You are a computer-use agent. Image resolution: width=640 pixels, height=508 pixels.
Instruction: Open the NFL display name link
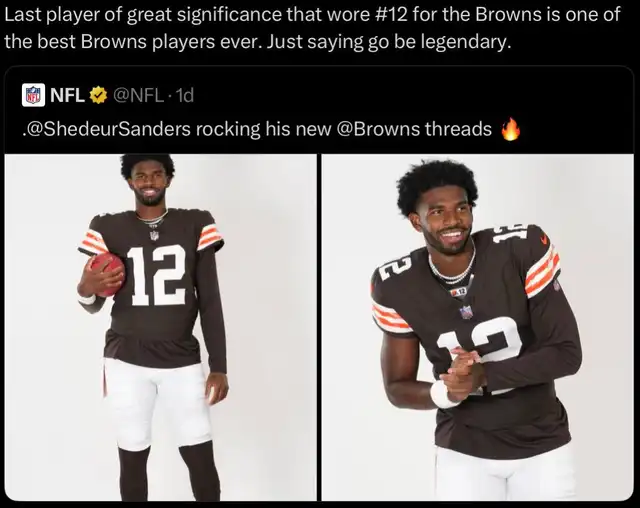click(67, 95)
